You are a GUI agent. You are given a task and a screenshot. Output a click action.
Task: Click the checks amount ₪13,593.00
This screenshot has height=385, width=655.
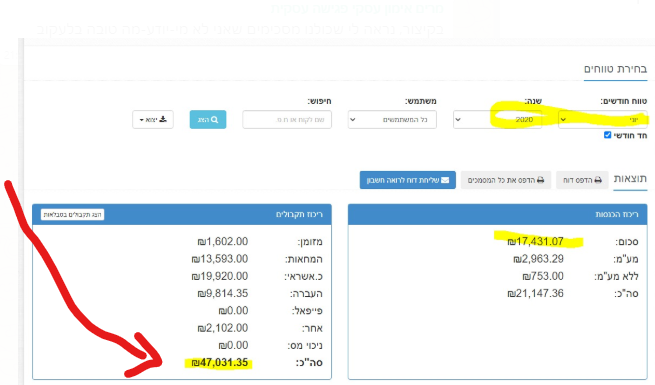pyautogui.click(x=220, y=259)
